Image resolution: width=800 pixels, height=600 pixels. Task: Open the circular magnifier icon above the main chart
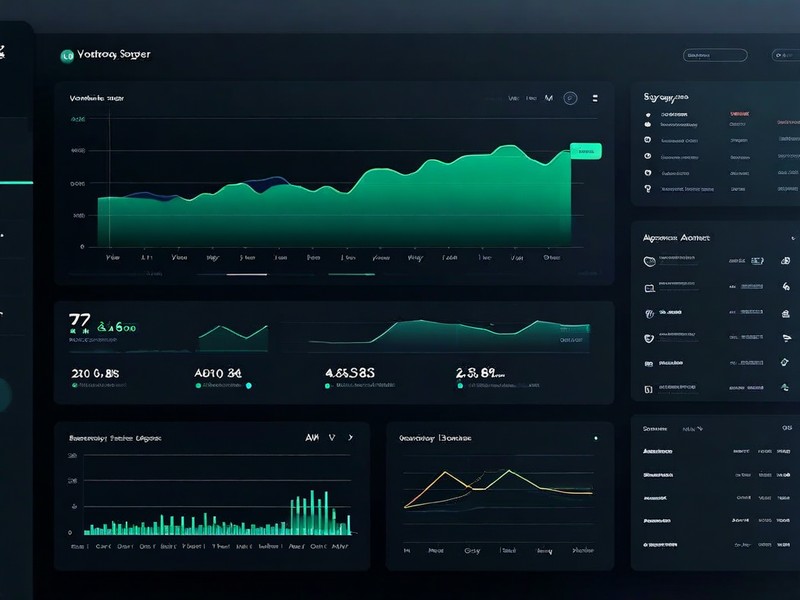pos(570,98)
